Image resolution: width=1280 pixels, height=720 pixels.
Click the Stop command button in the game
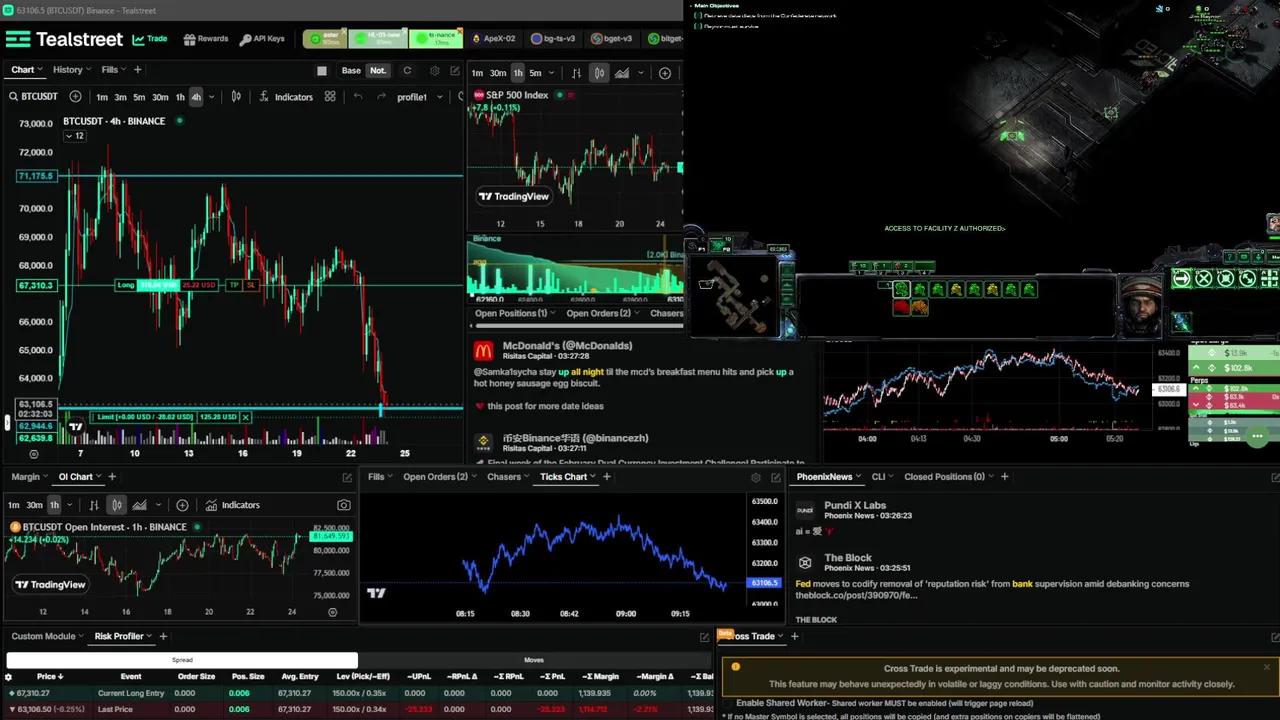point(1204,279)
